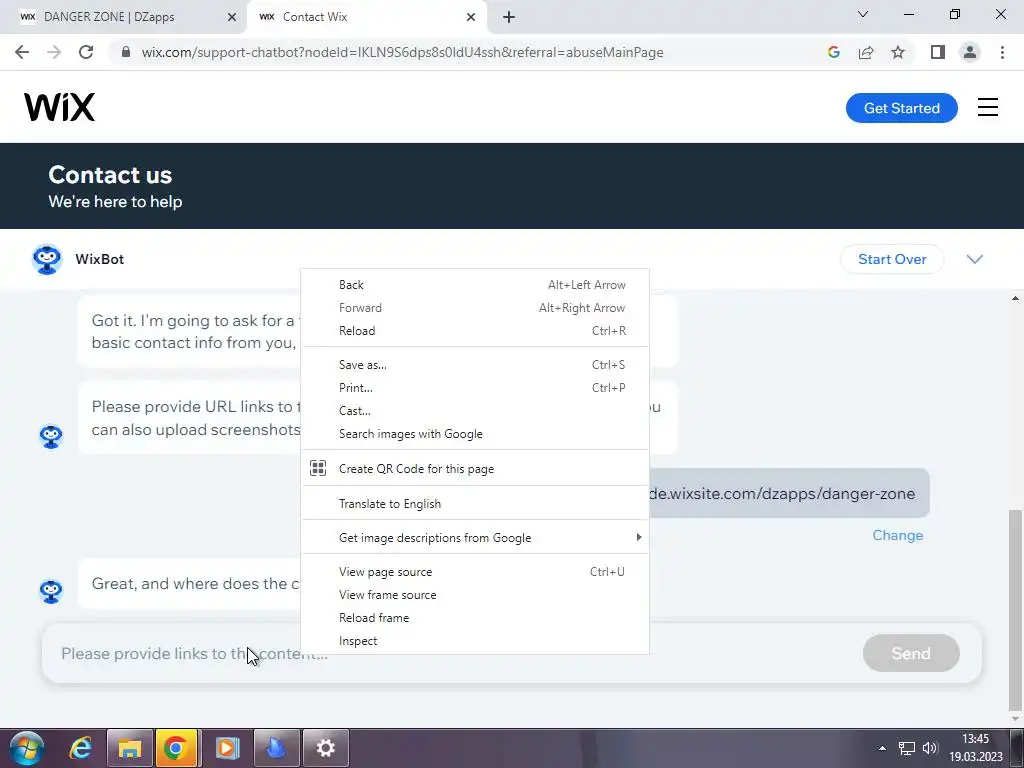Open the Chrome profile avatar
Image resolution: width=1024 pixels, height=768 pixels.
970,52
